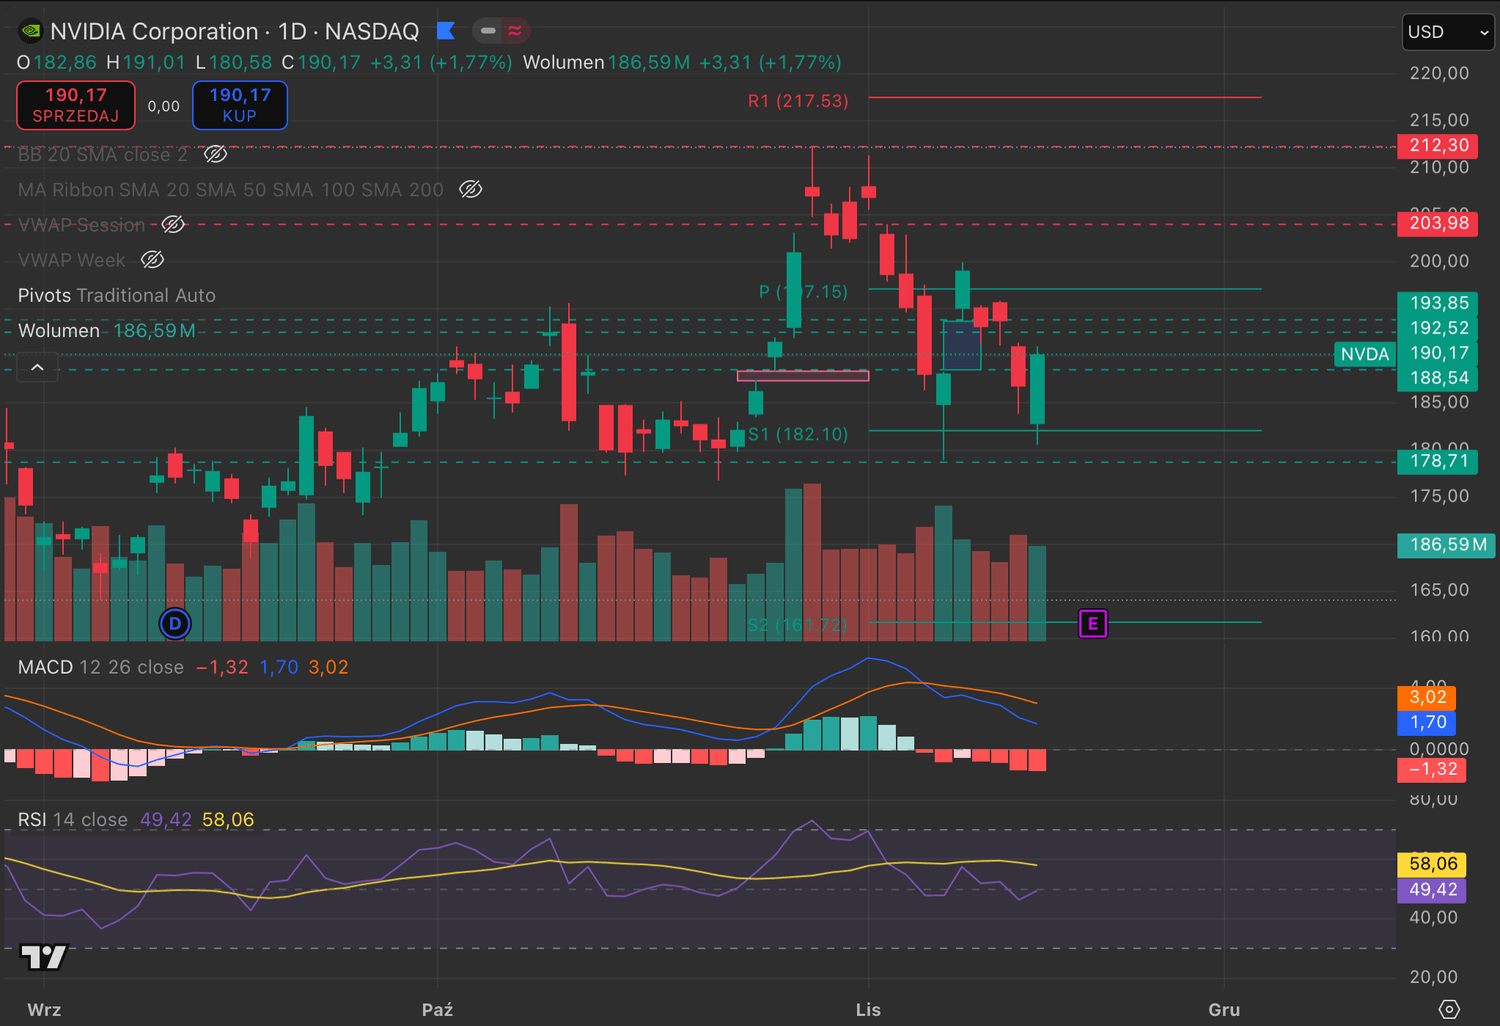Click the Paź month label on time axis

pos(437,1009)
